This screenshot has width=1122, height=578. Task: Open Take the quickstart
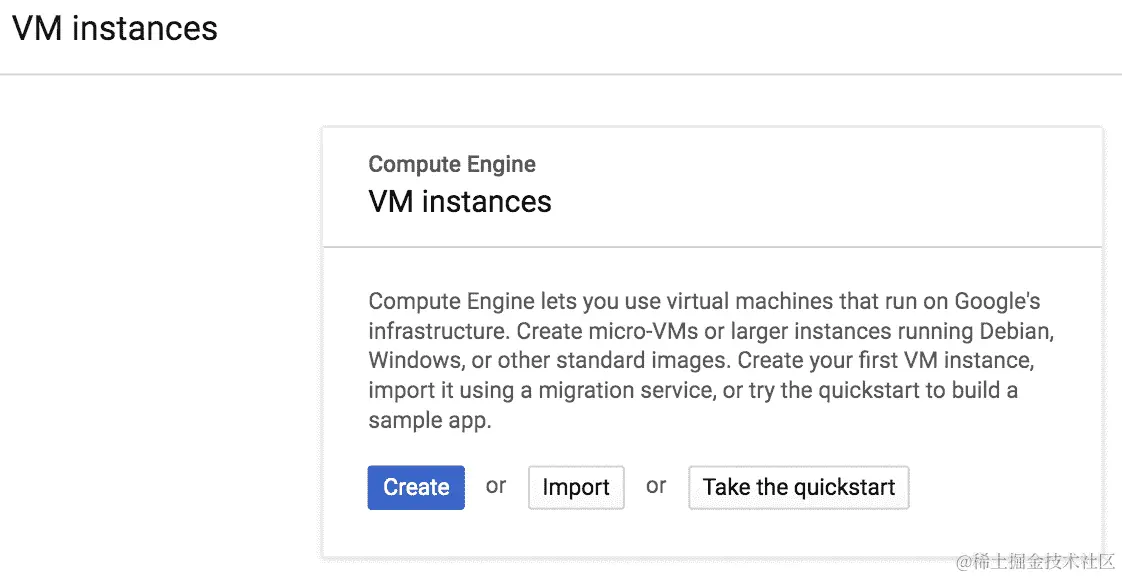pyautogui.click(x=799, y=487)
